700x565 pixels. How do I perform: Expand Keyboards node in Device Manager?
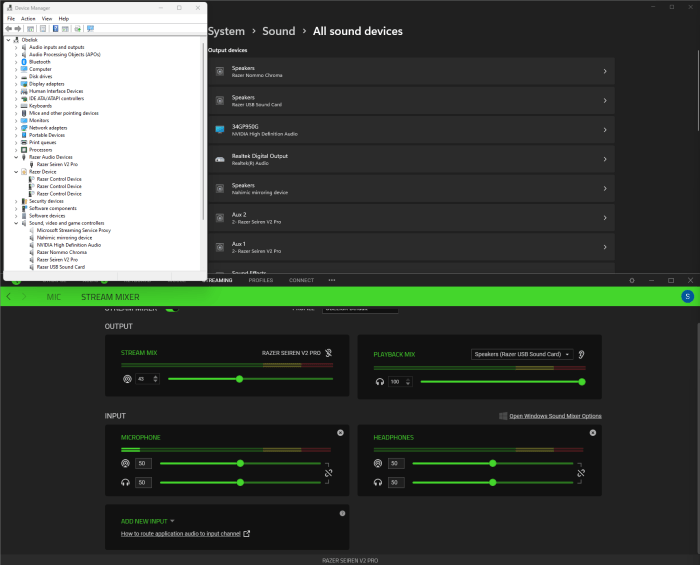16,106
